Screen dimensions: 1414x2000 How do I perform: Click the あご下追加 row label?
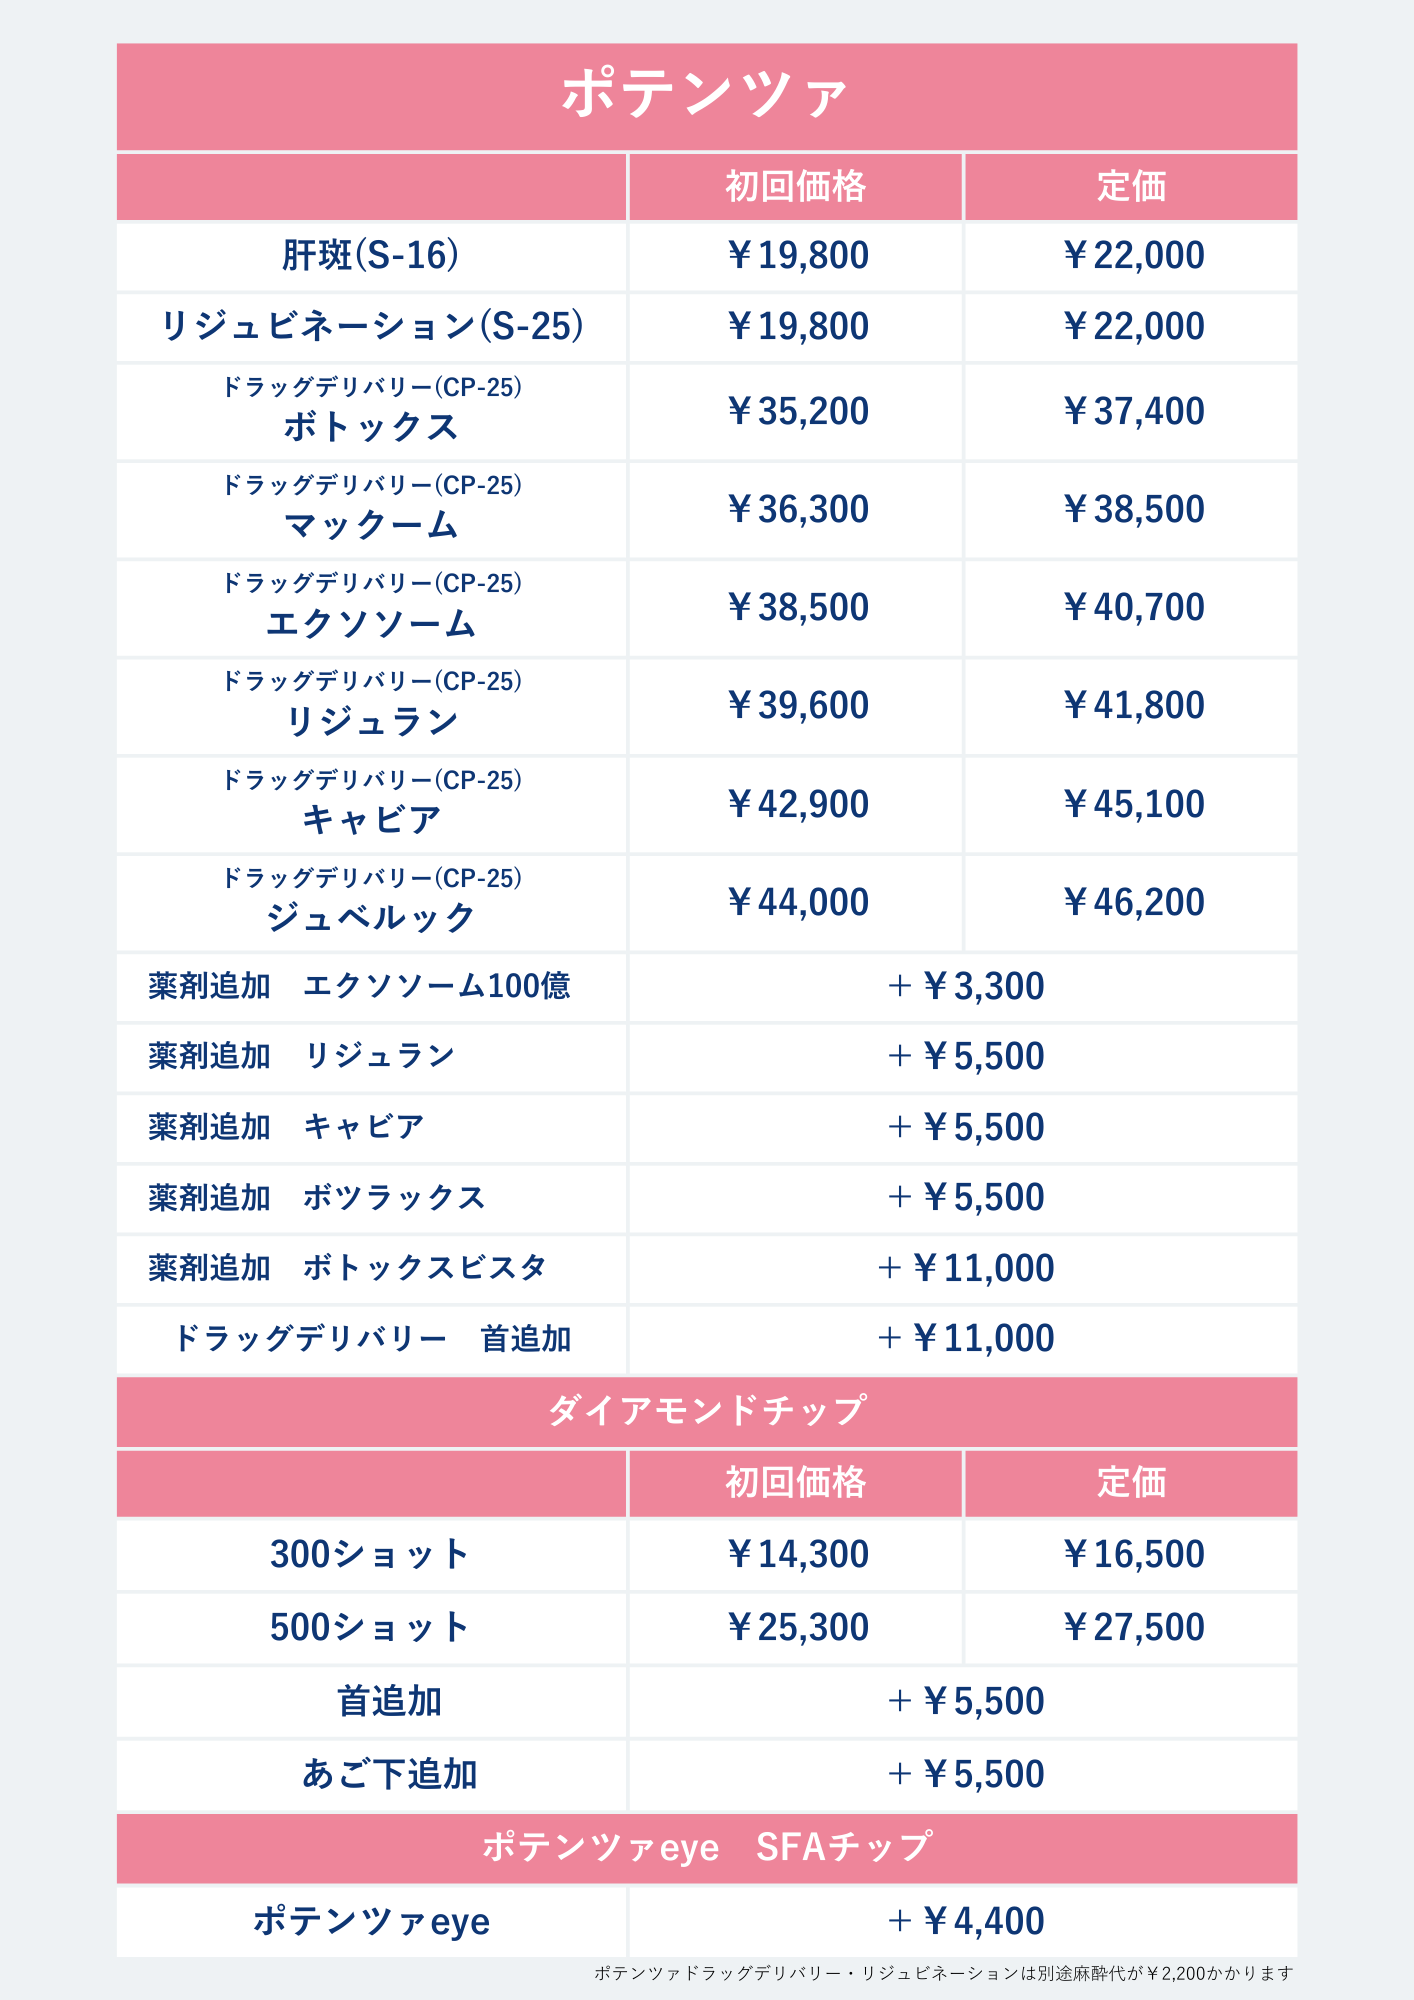[x=389, y=1774]
